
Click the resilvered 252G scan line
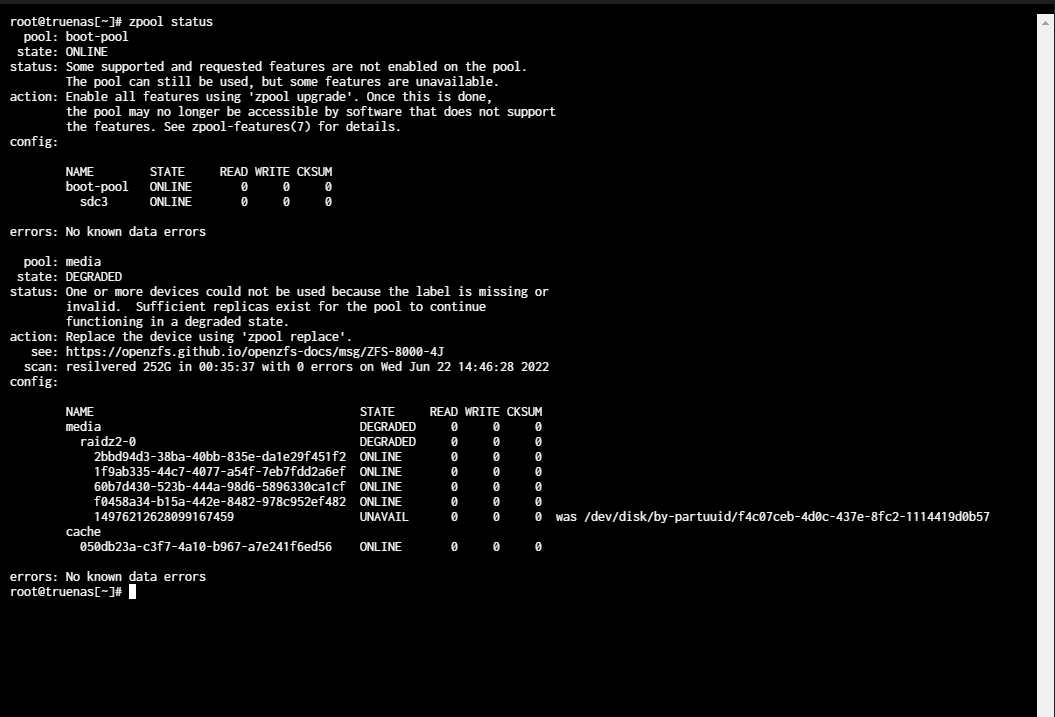pos(307,367)
